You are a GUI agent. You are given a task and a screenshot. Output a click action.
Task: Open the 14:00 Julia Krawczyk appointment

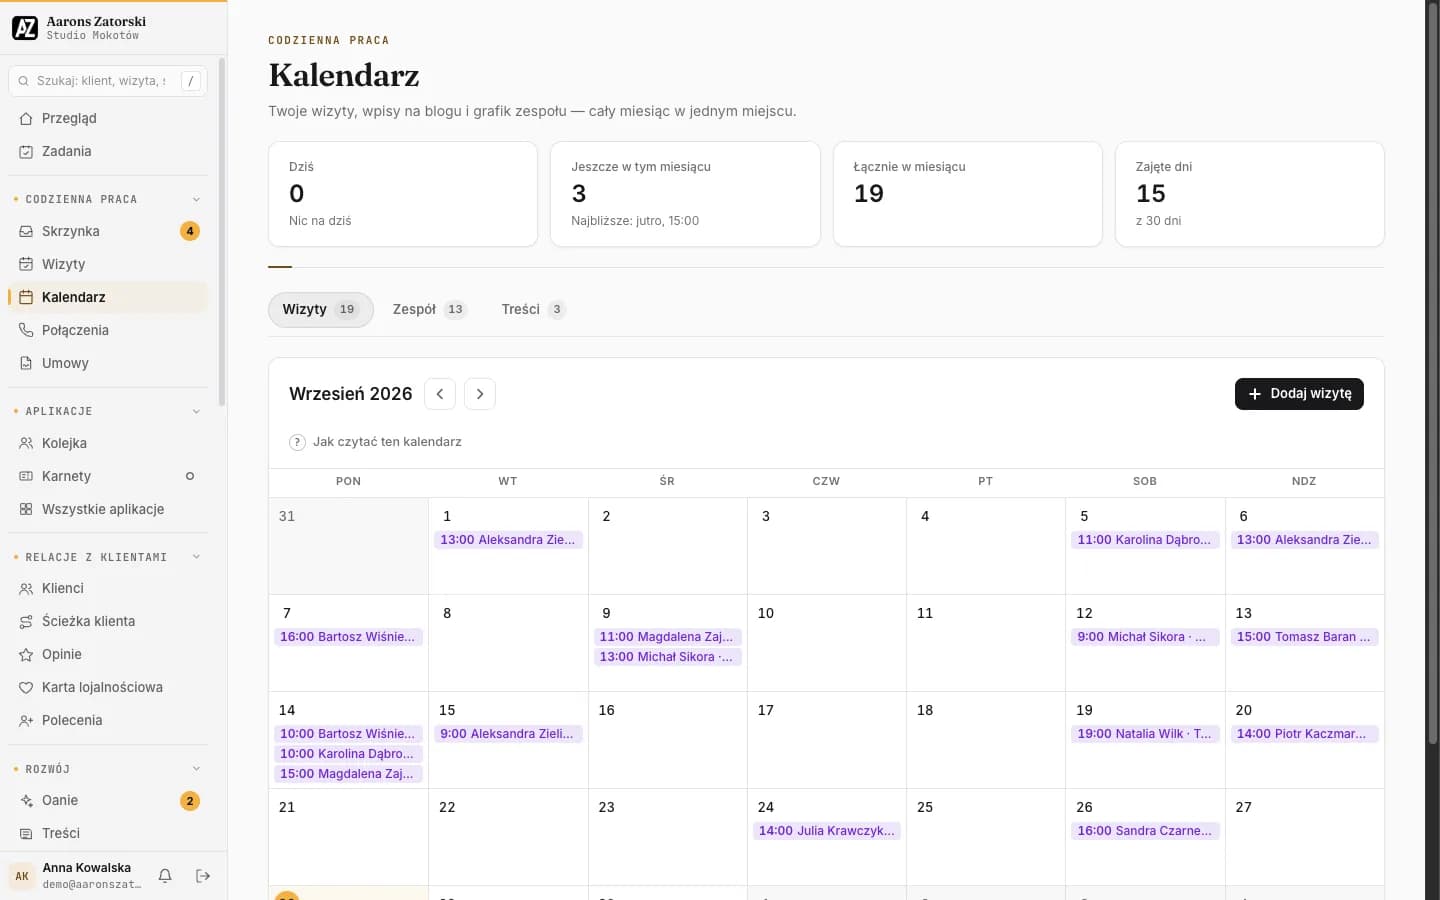click(826, 831)
